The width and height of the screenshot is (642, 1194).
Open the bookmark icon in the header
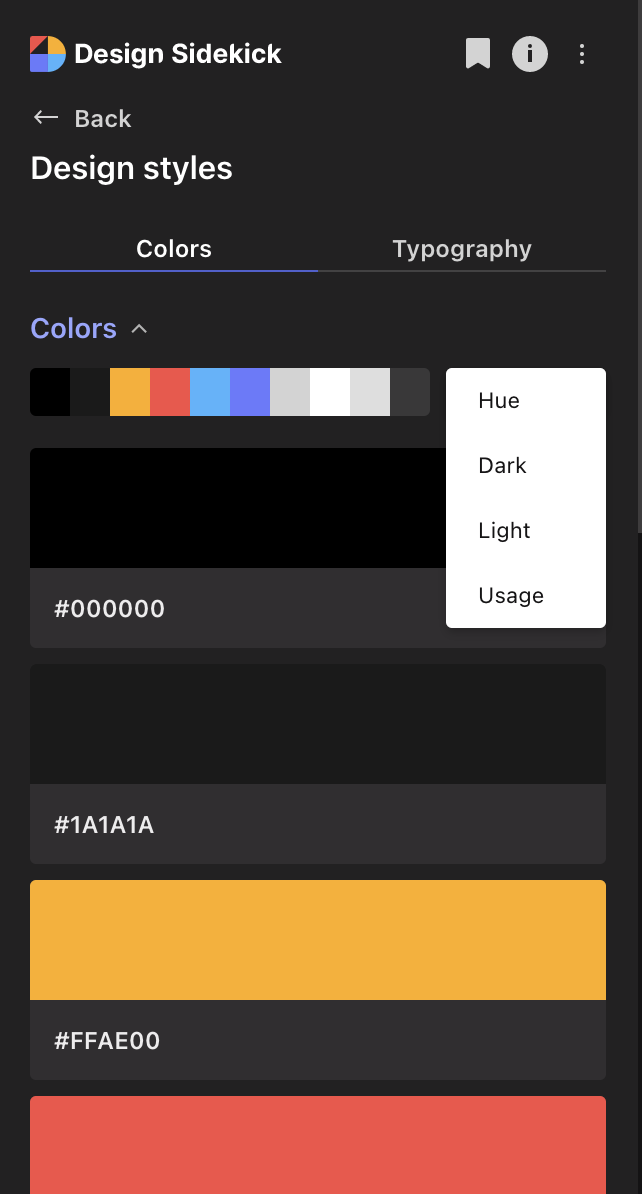[x=478, y=54]
